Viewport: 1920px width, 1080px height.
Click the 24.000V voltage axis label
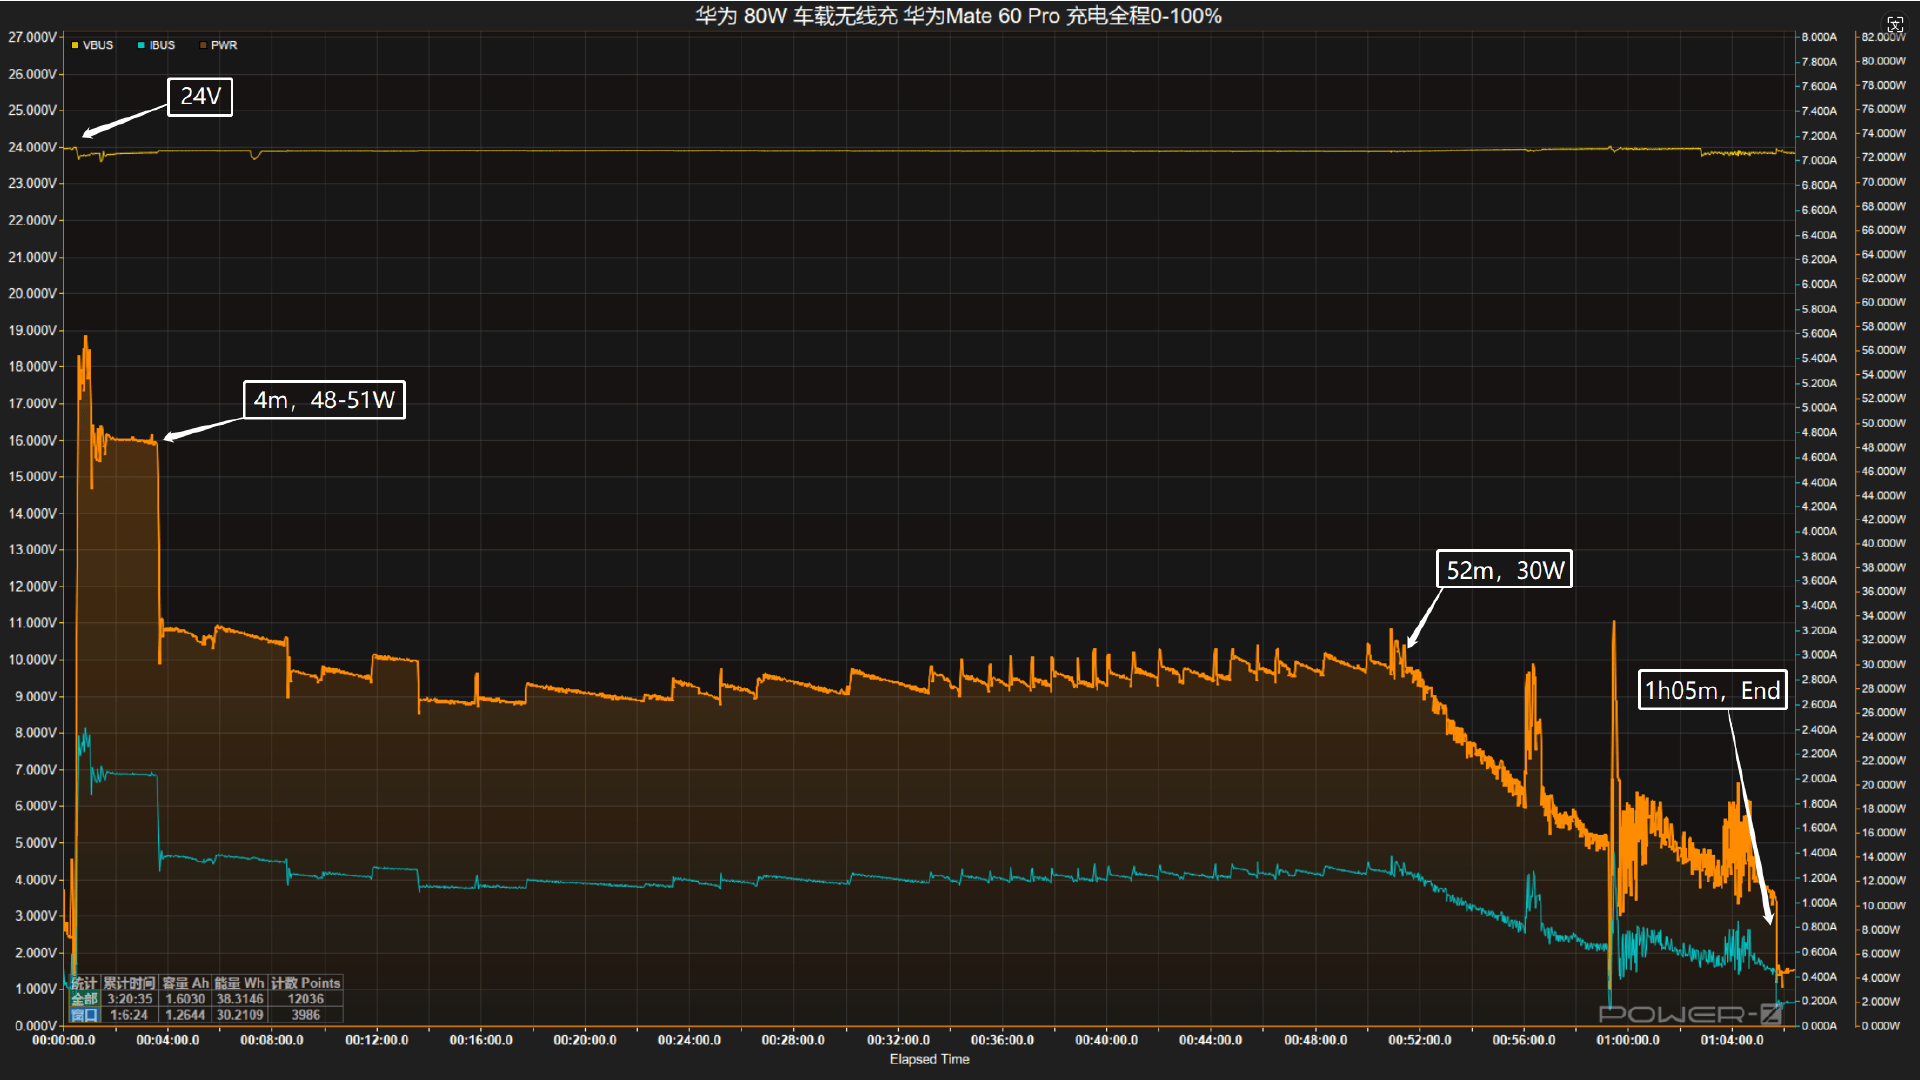tap(33, 147)
